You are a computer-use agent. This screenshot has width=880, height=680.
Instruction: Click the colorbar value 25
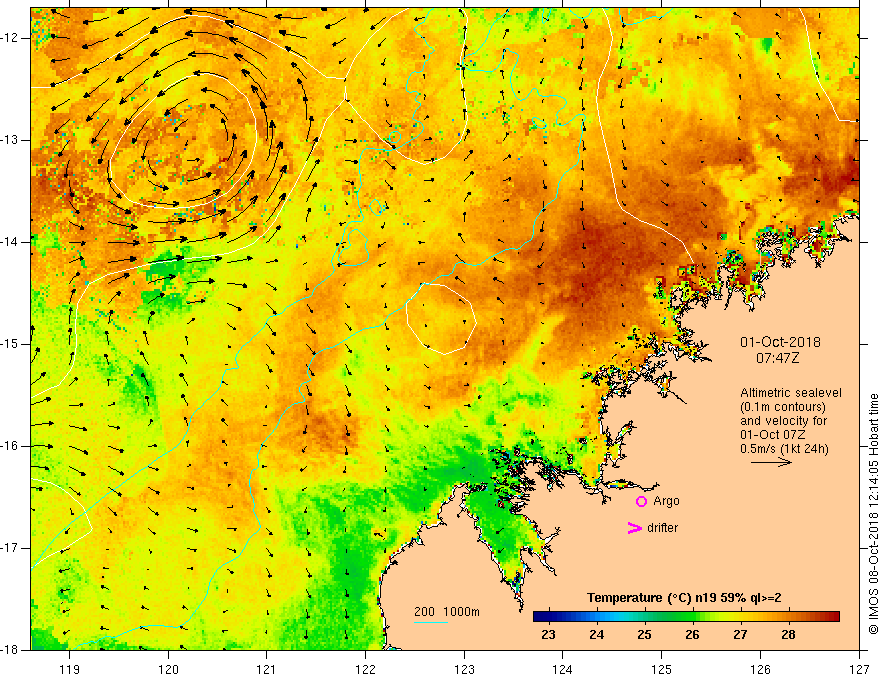pos(644,635)
